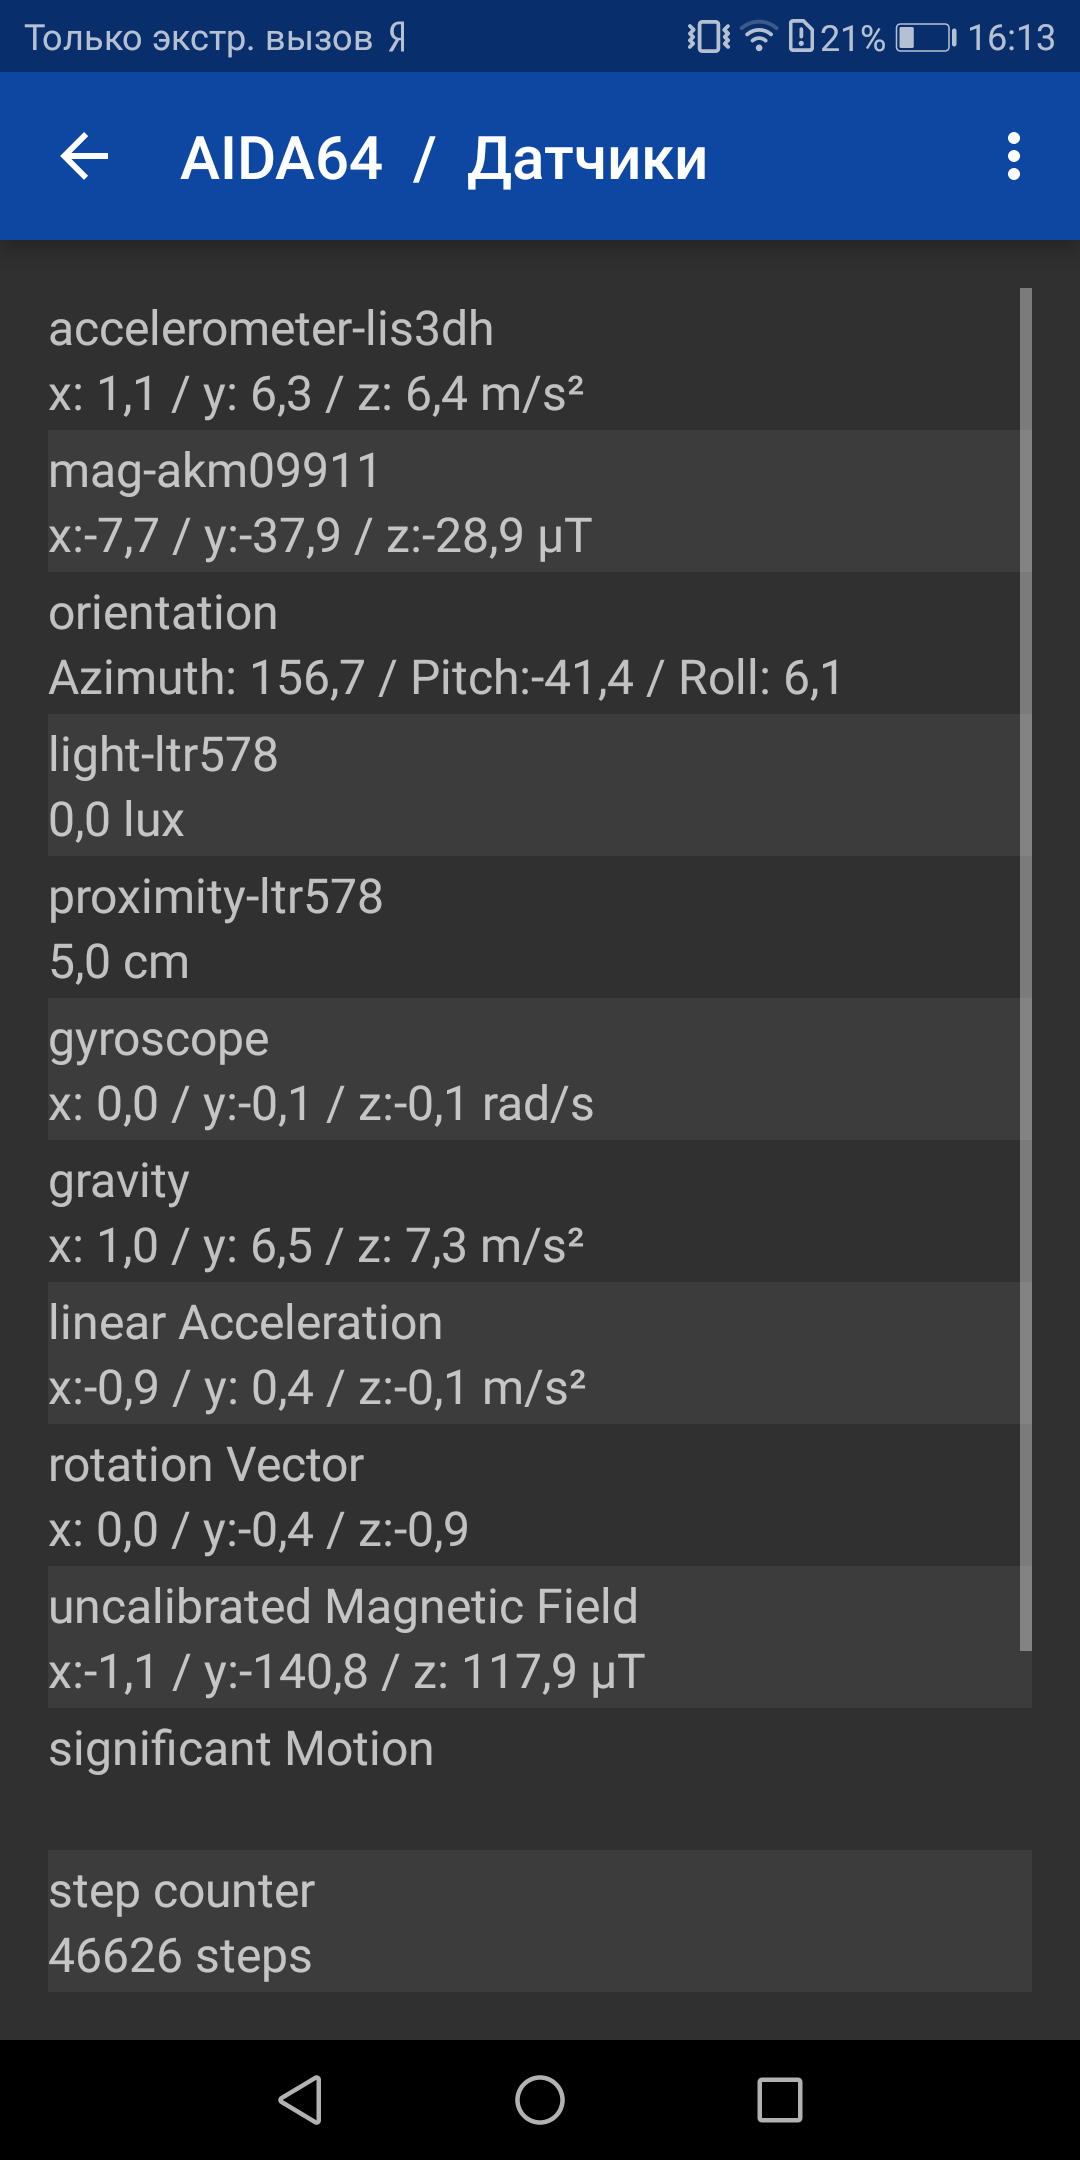This screenshot has width=1080, height=2160.
Task: Tap the back arrow in header
Action: (x=84, y=157)
